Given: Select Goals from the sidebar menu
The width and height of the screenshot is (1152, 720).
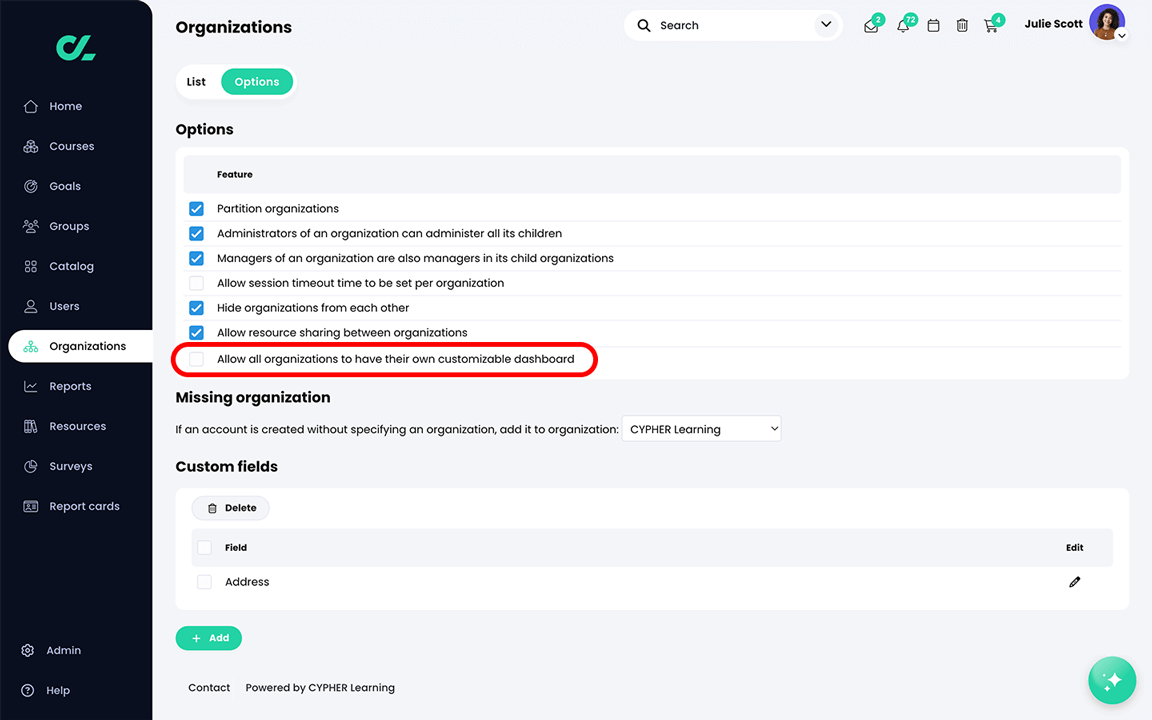Looking at the screenshot, I should click(x=64, y=186).
